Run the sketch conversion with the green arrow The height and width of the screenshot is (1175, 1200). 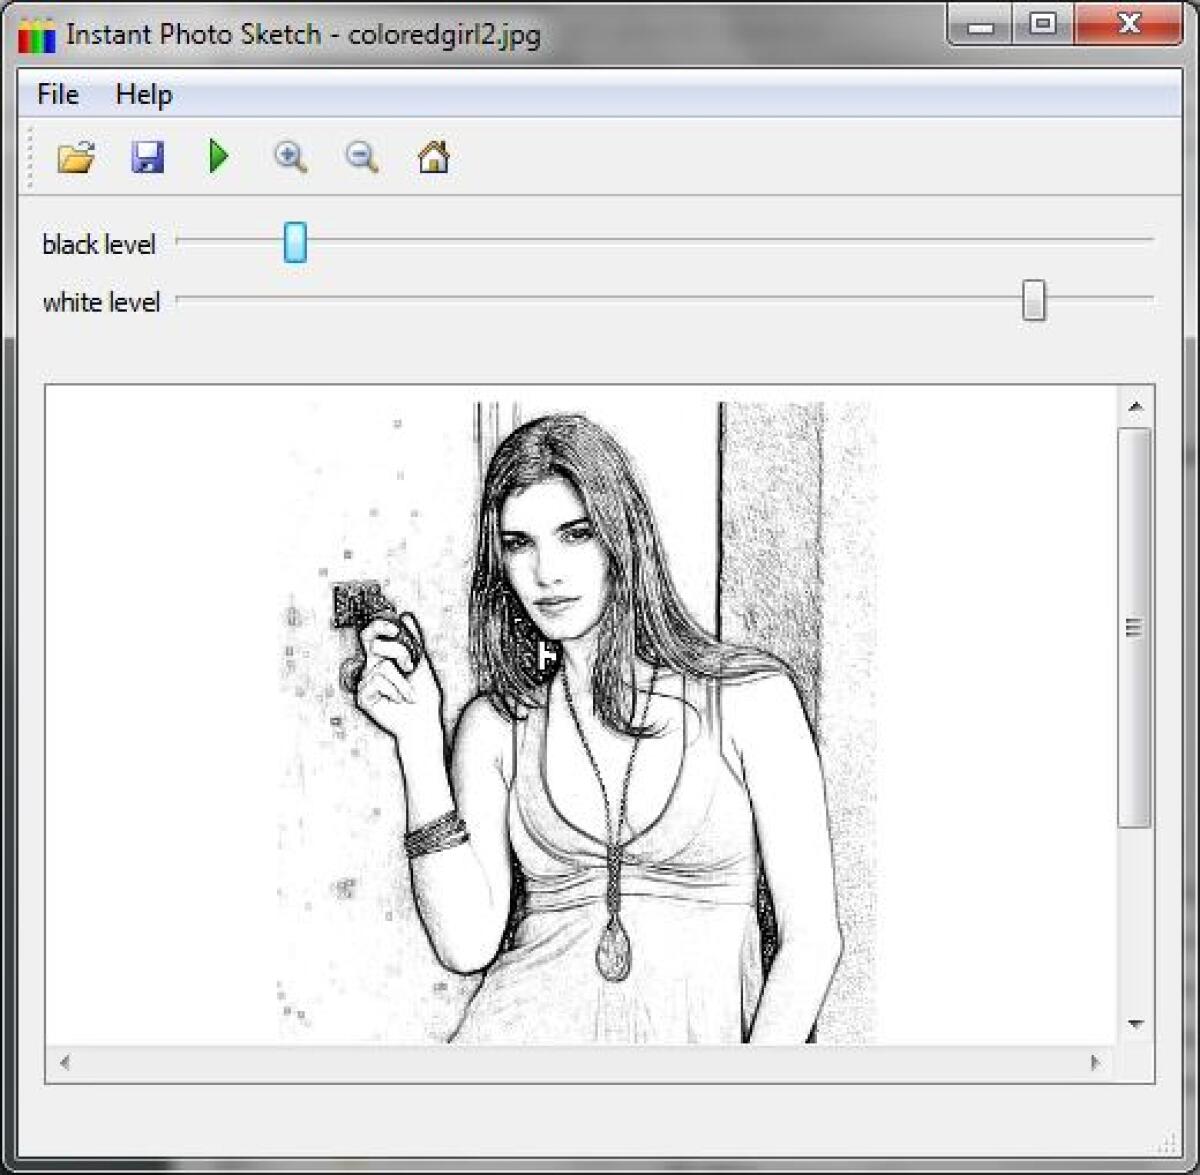(218, 157)
